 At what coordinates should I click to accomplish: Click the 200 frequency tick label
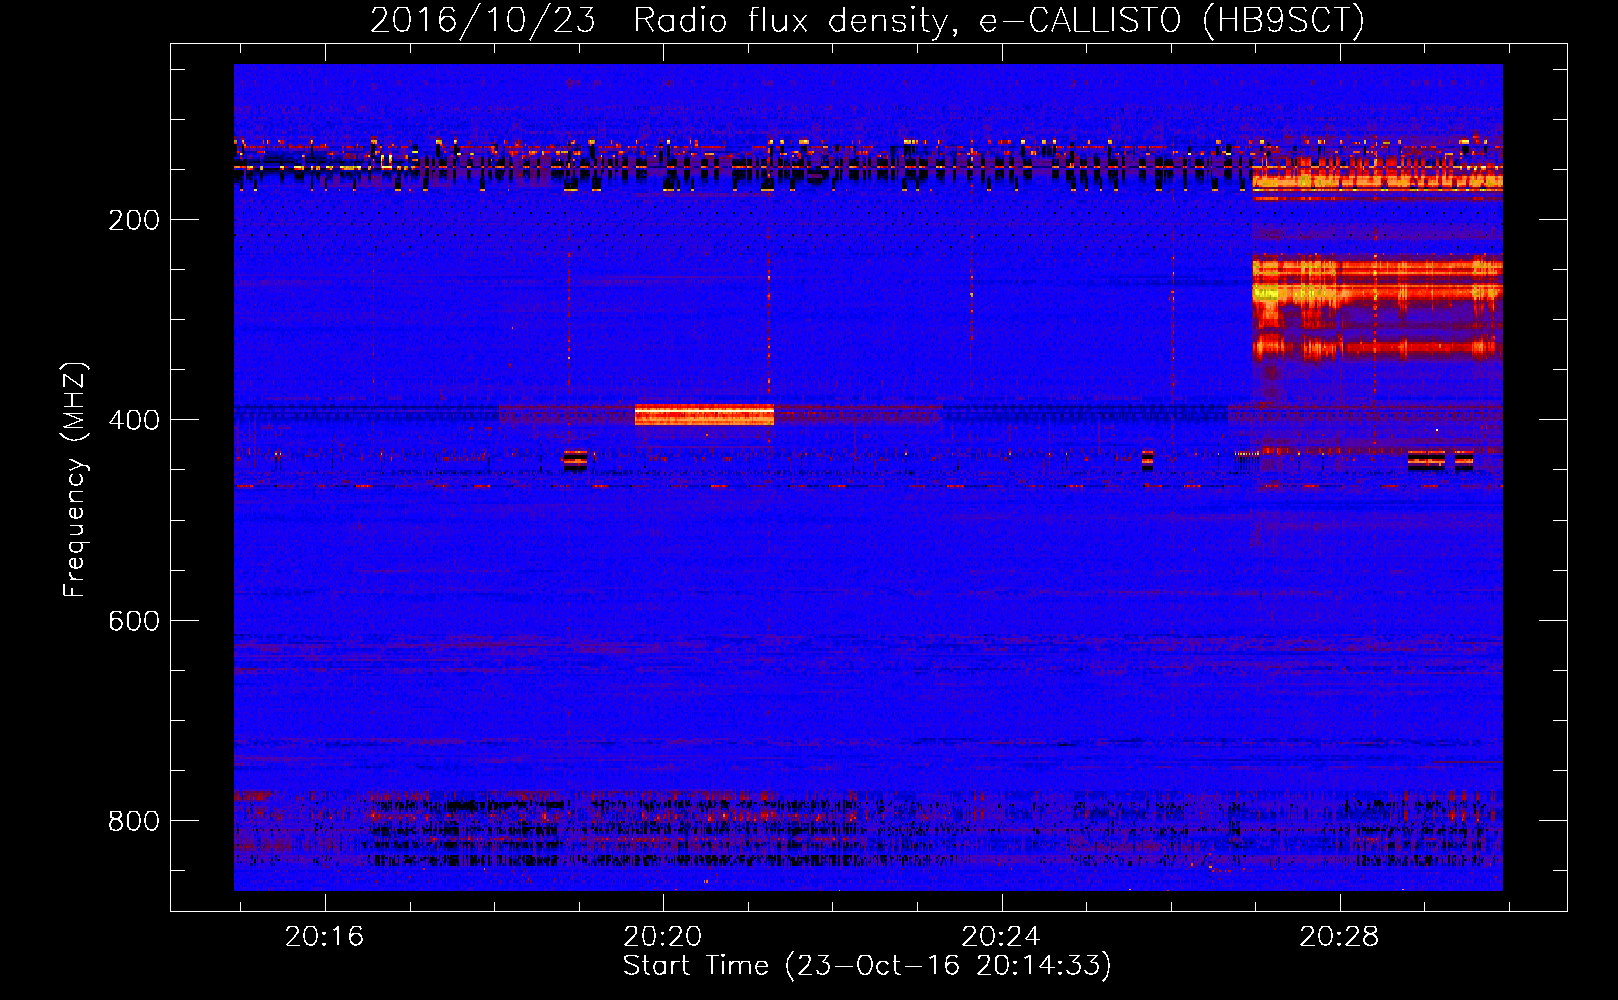point(134,220)
